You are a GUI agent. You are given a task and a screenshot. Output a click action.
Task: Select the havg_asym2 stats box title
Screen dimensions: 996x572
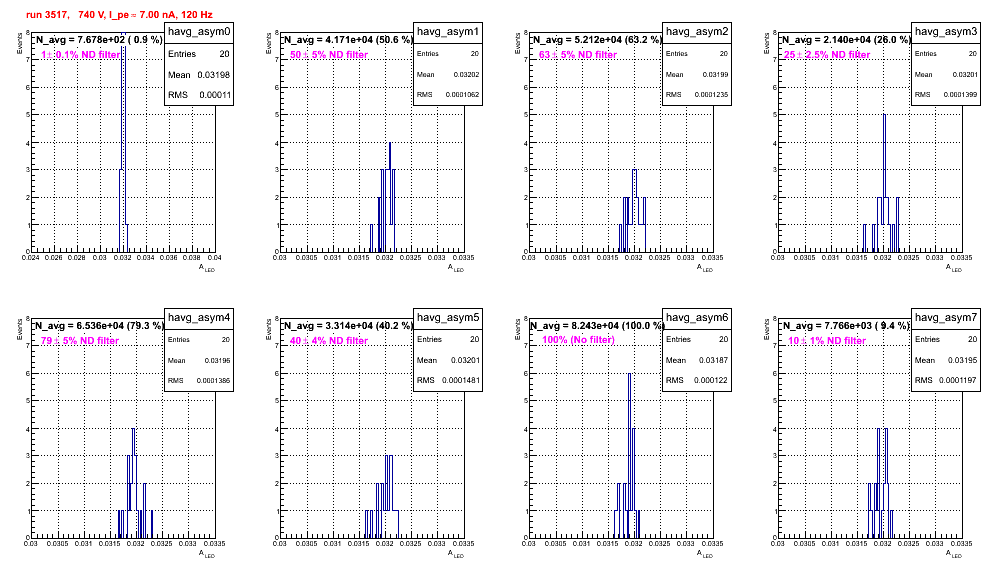pos(697,32)
